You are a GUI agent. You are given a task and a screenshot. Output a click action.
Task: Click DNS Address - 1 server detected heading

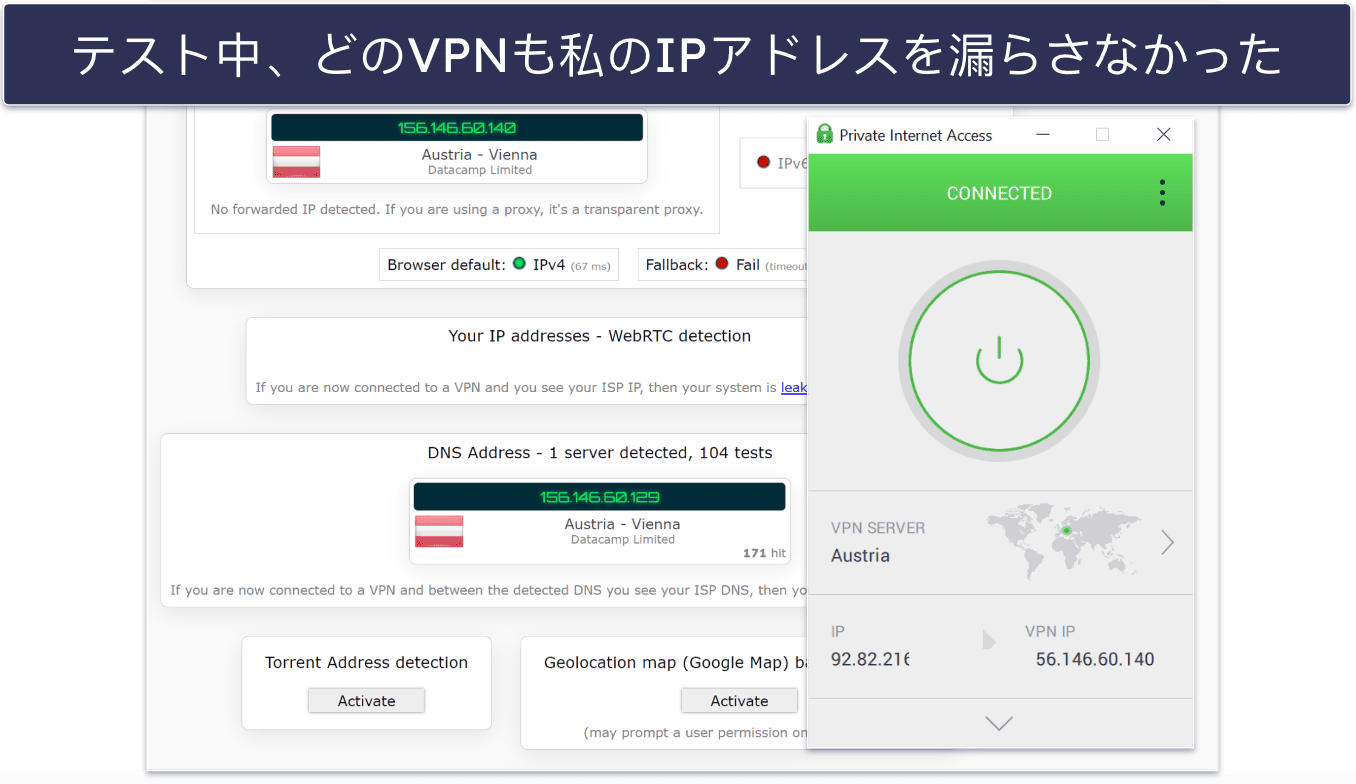tap(600, 453)
